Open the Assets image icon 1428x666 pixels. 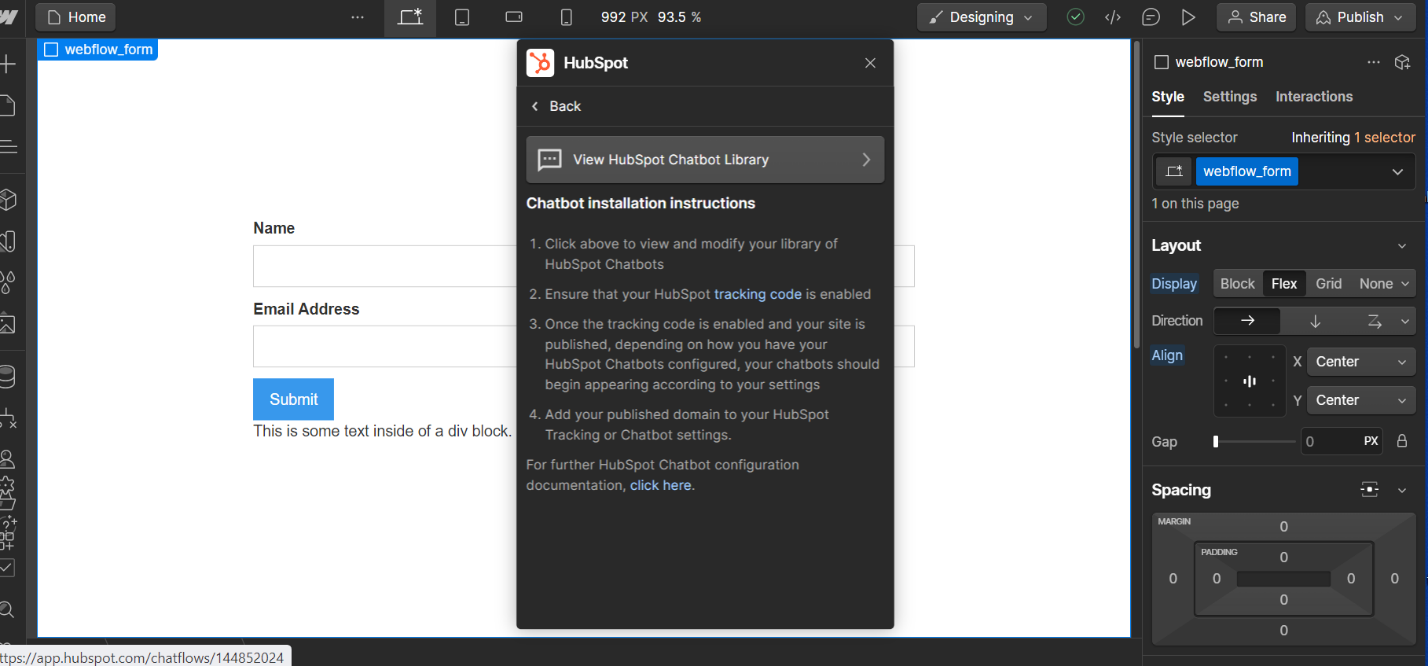tap(7, 323)
